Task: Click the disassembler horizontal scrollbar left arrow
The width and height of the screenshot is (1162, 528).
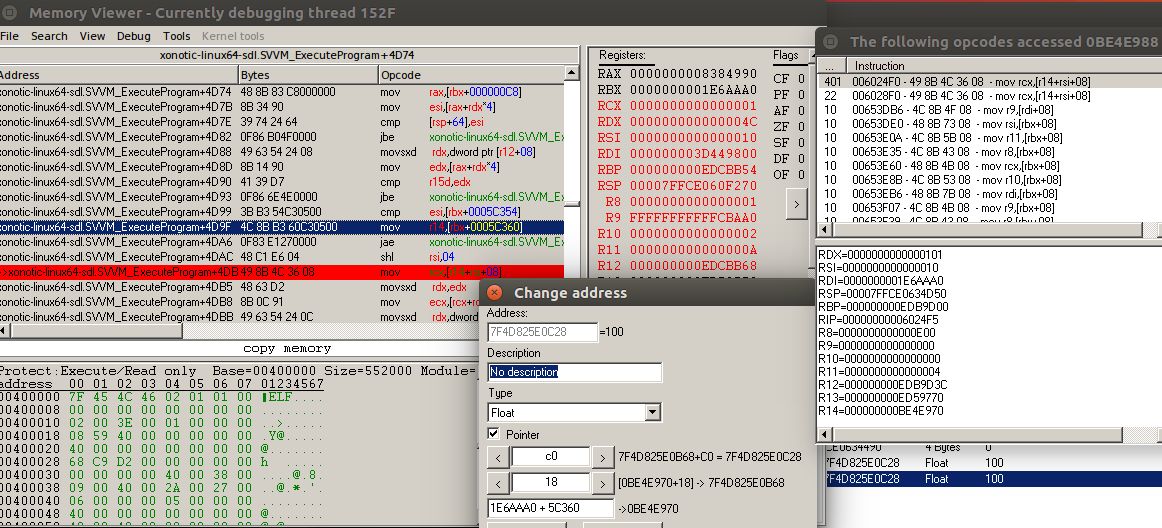Action: pyautogui.click(x=4, y=330)
